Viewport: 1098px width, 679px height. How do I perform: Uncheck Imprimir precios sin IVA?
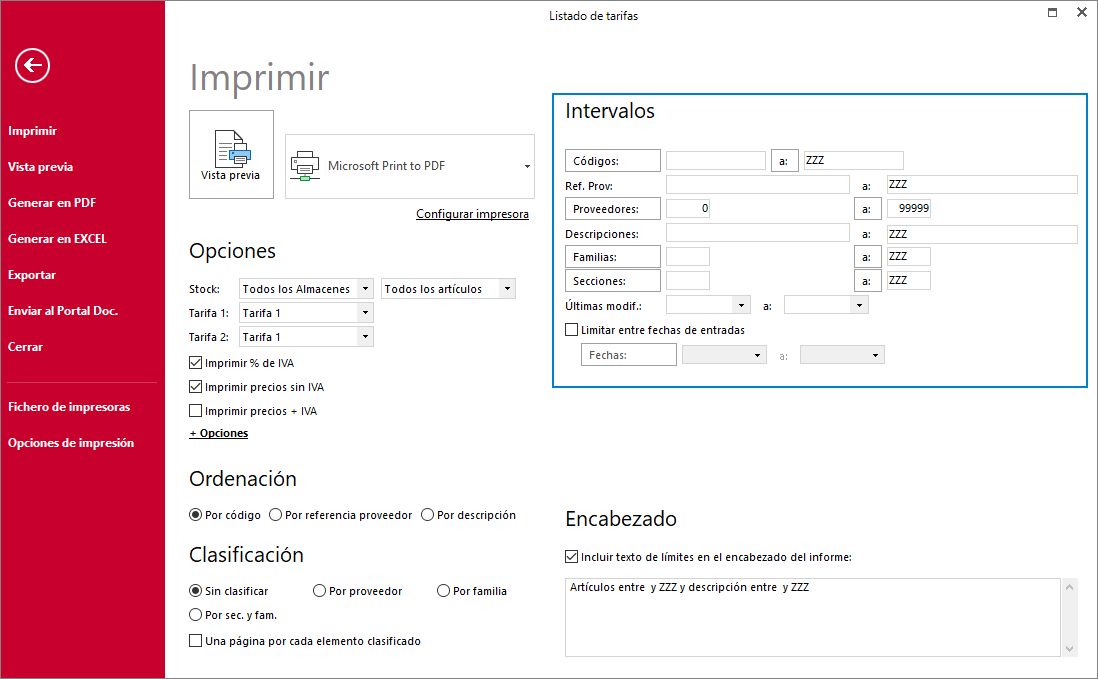tap(195, 387)
